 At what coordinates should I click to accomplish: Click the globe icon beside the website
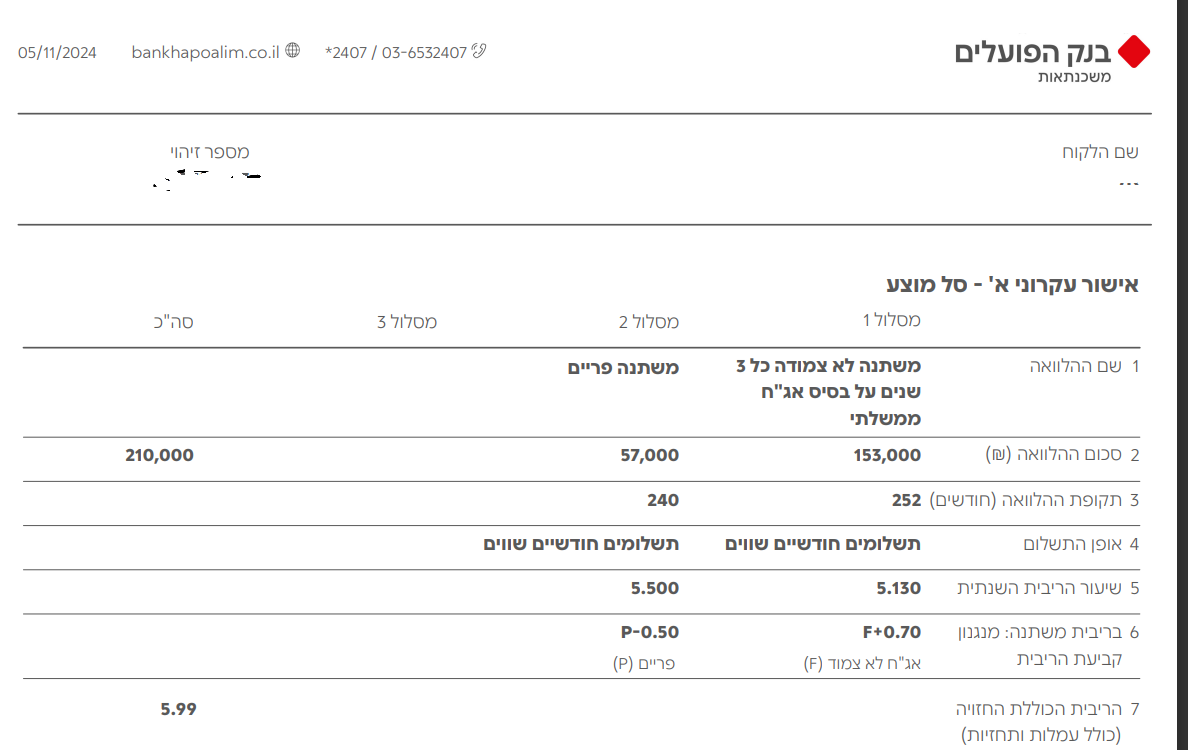click(292, 50)
